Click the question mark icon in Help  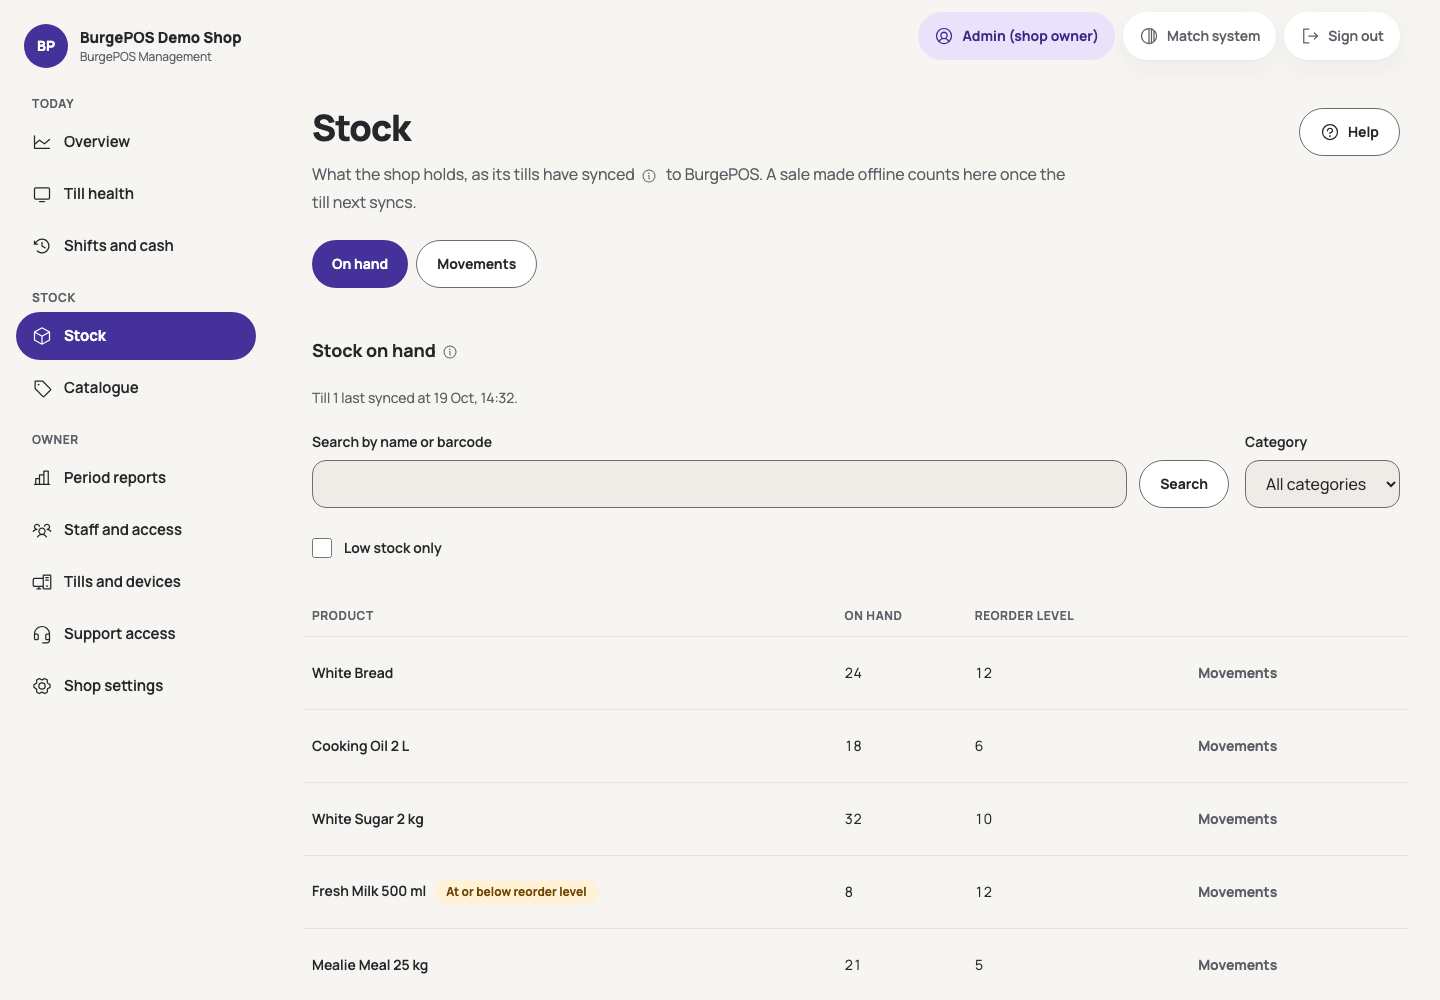tap(1330, 132)
